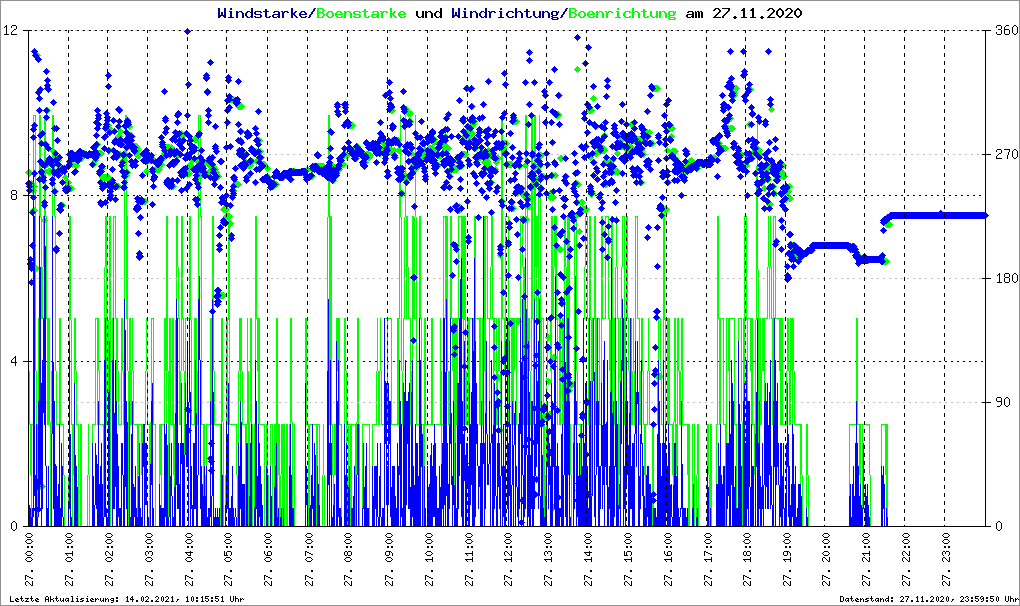Click the 360 label on right axis

pos(1003,30)
